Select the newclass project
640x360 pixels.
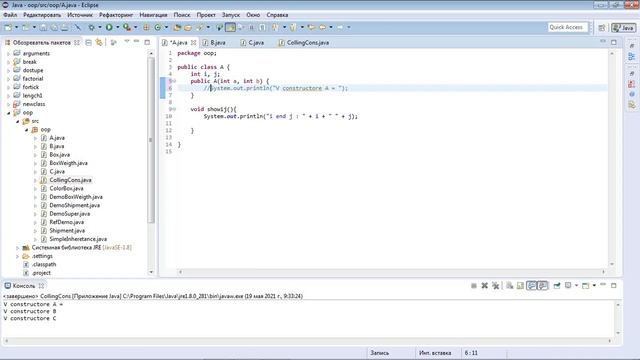[x=33, y=104]
